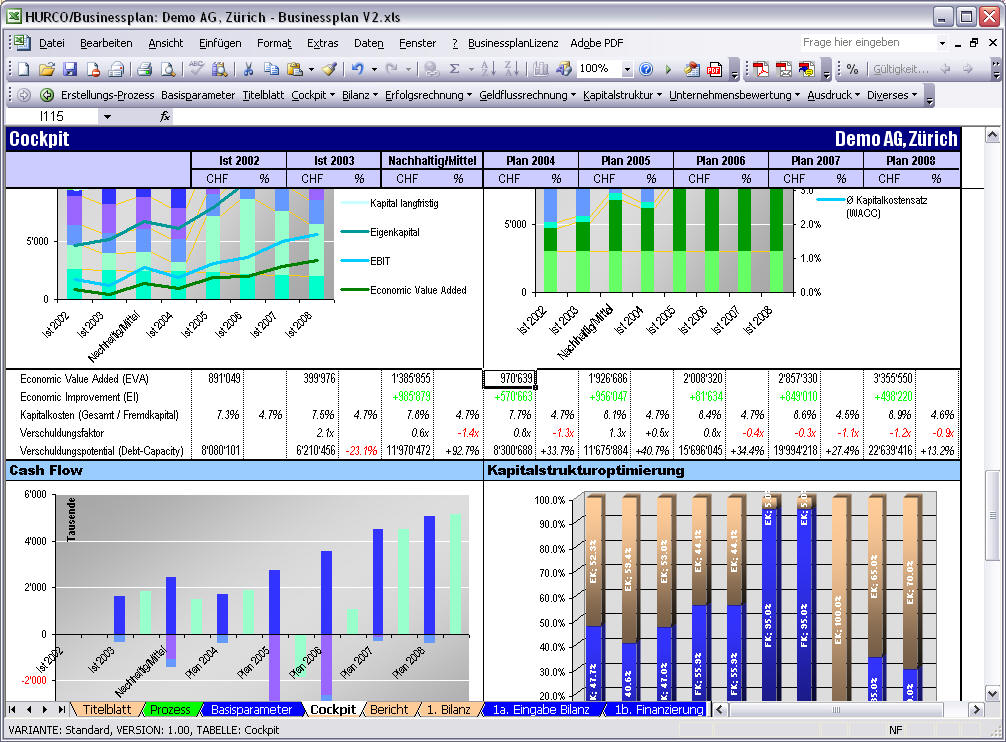This screenshot has width=1006, height=742.
Task: Open the 1a. Eingabe Bilanz sheet tab
Action: coord(541,709)
